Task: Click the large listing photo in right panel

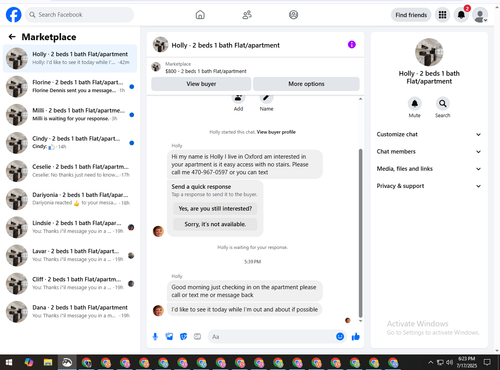Action: click(x=429, y=52)
